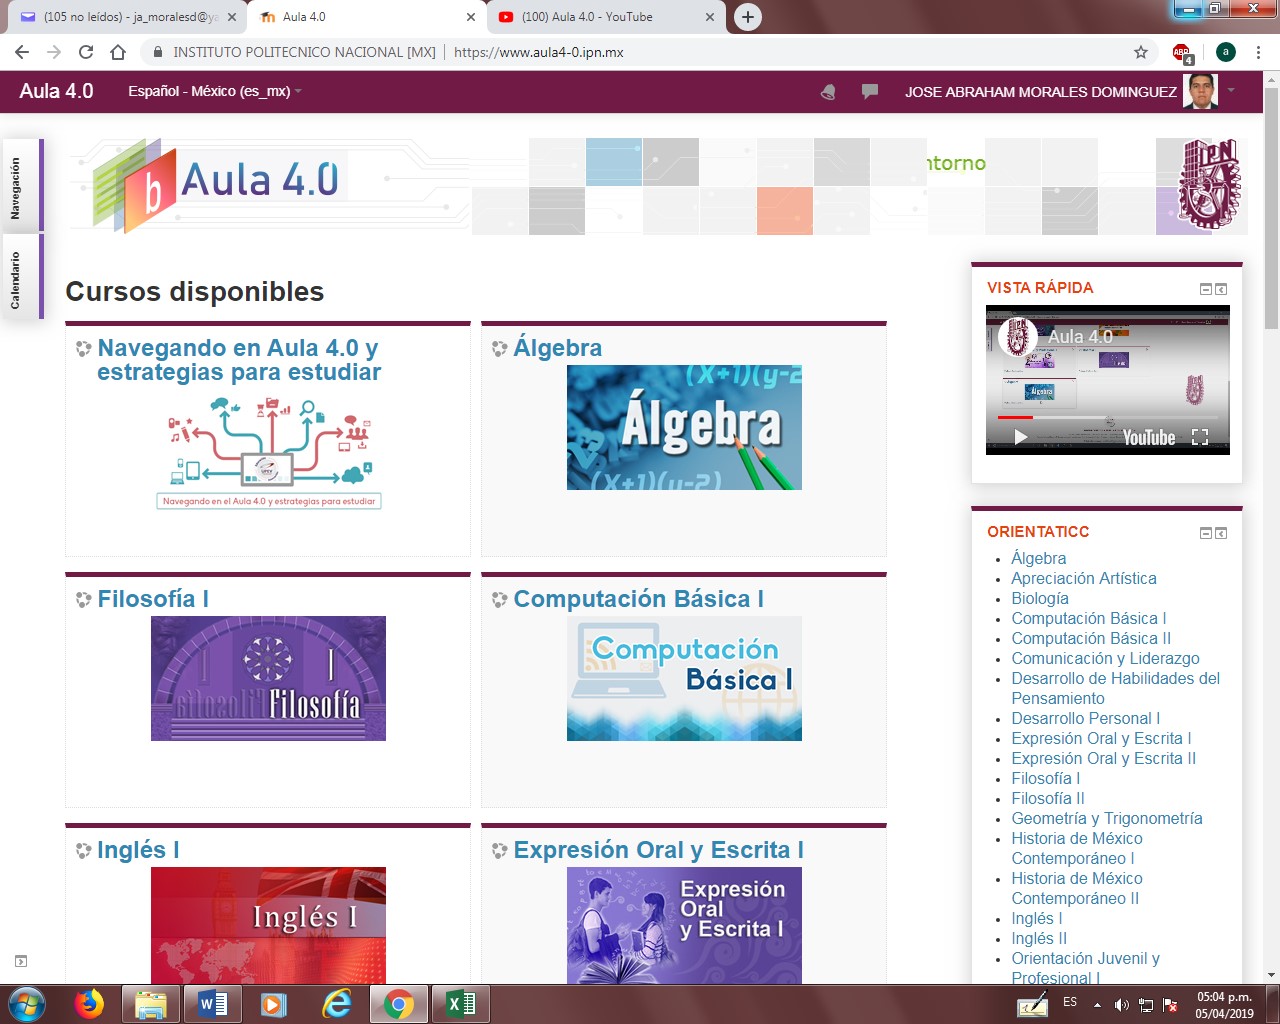
Task: Open Navegando en Aula 4.0 course link
Action: [x=239, y=360]
